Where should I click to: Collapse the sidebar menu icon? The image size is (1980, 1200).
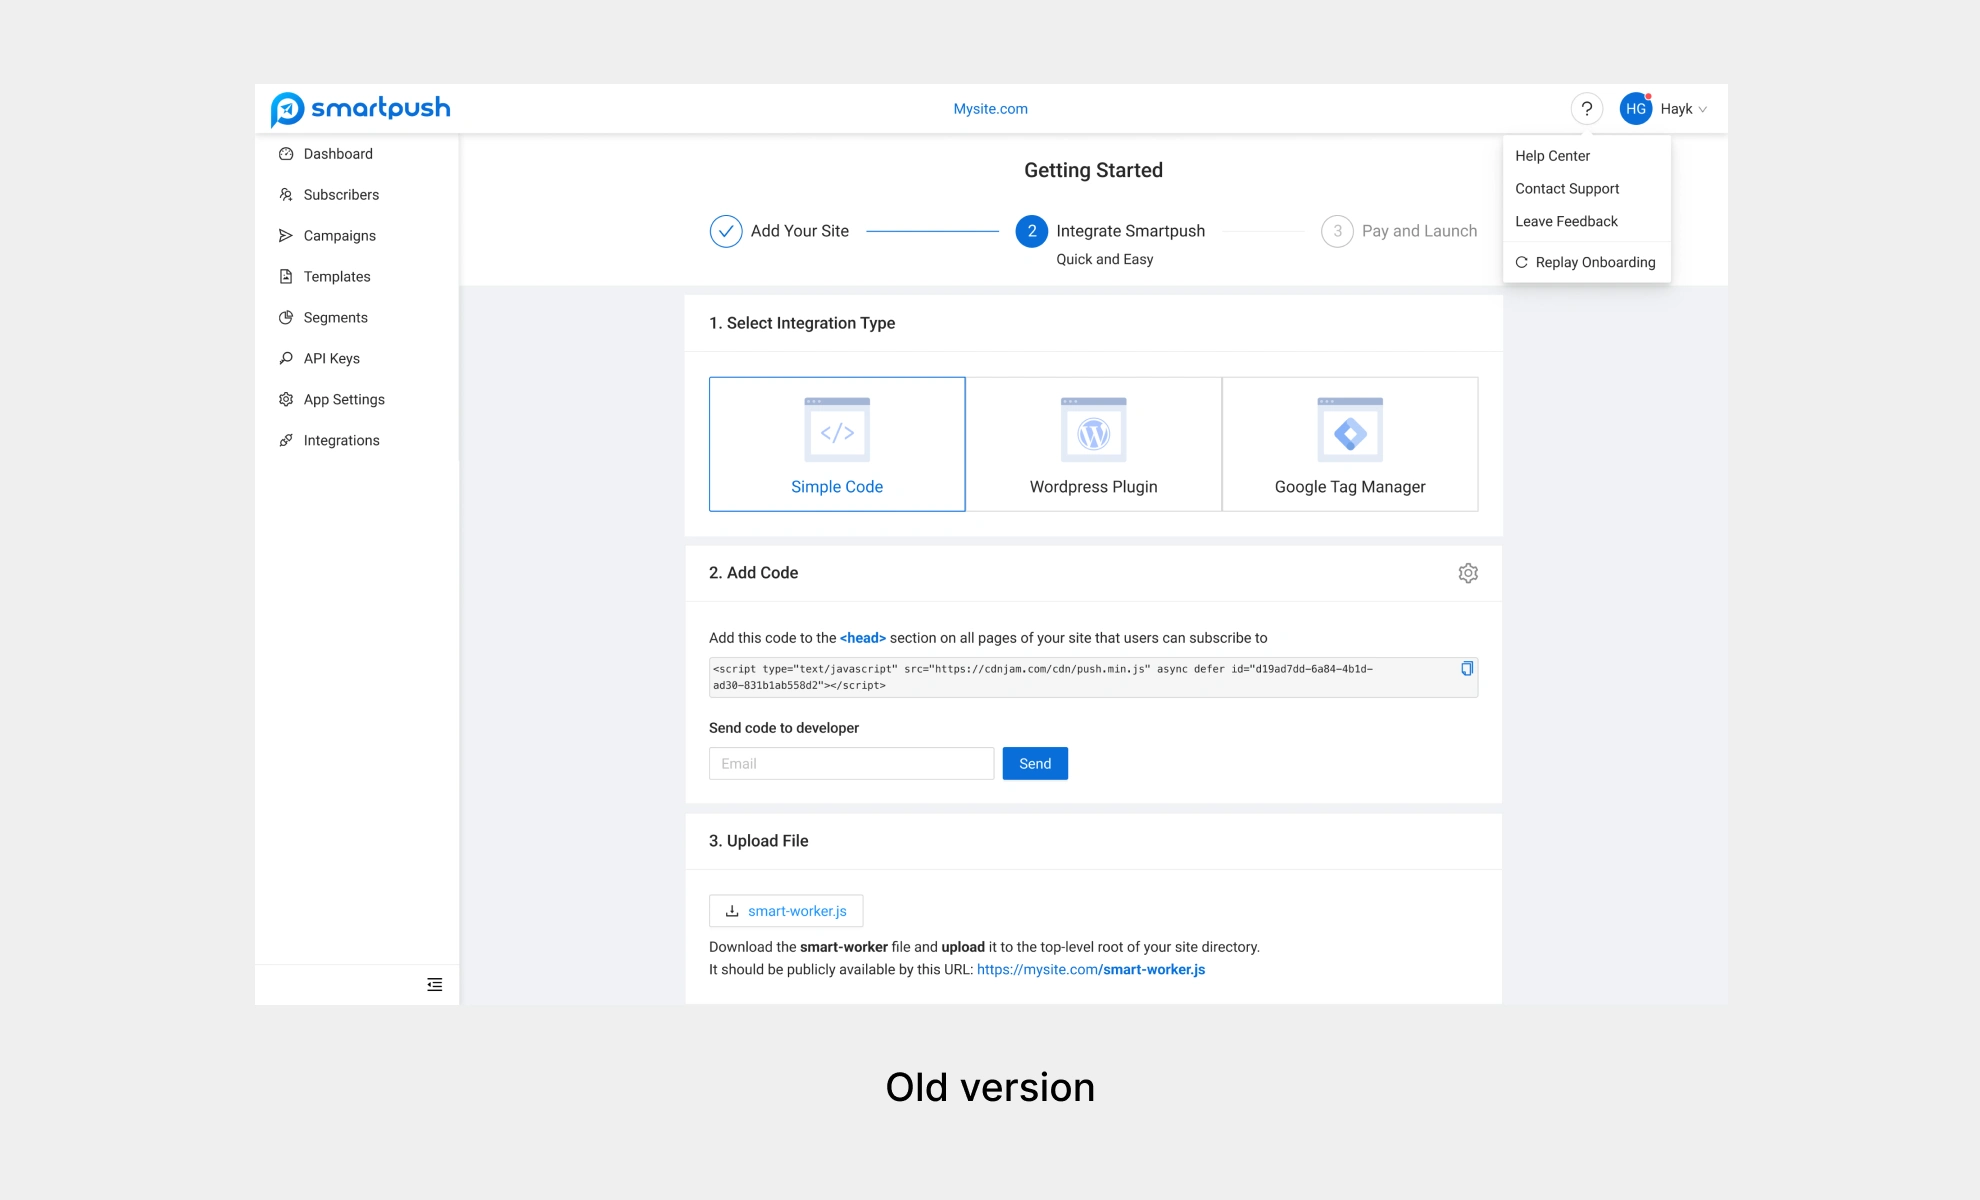coord(434,985)
